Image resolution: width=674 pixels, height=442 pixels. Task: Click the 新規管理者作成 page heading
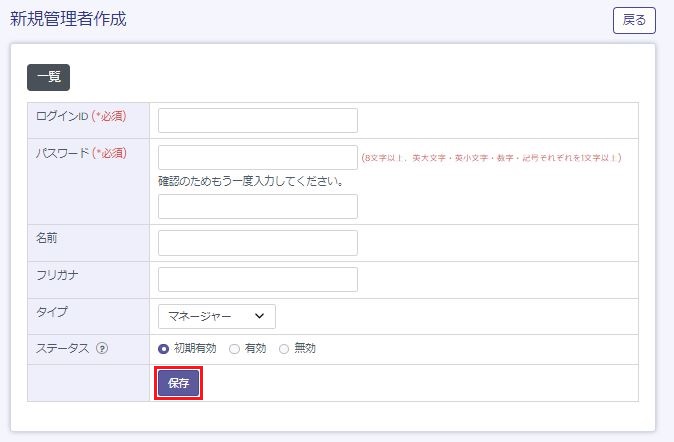click(68, 19)
